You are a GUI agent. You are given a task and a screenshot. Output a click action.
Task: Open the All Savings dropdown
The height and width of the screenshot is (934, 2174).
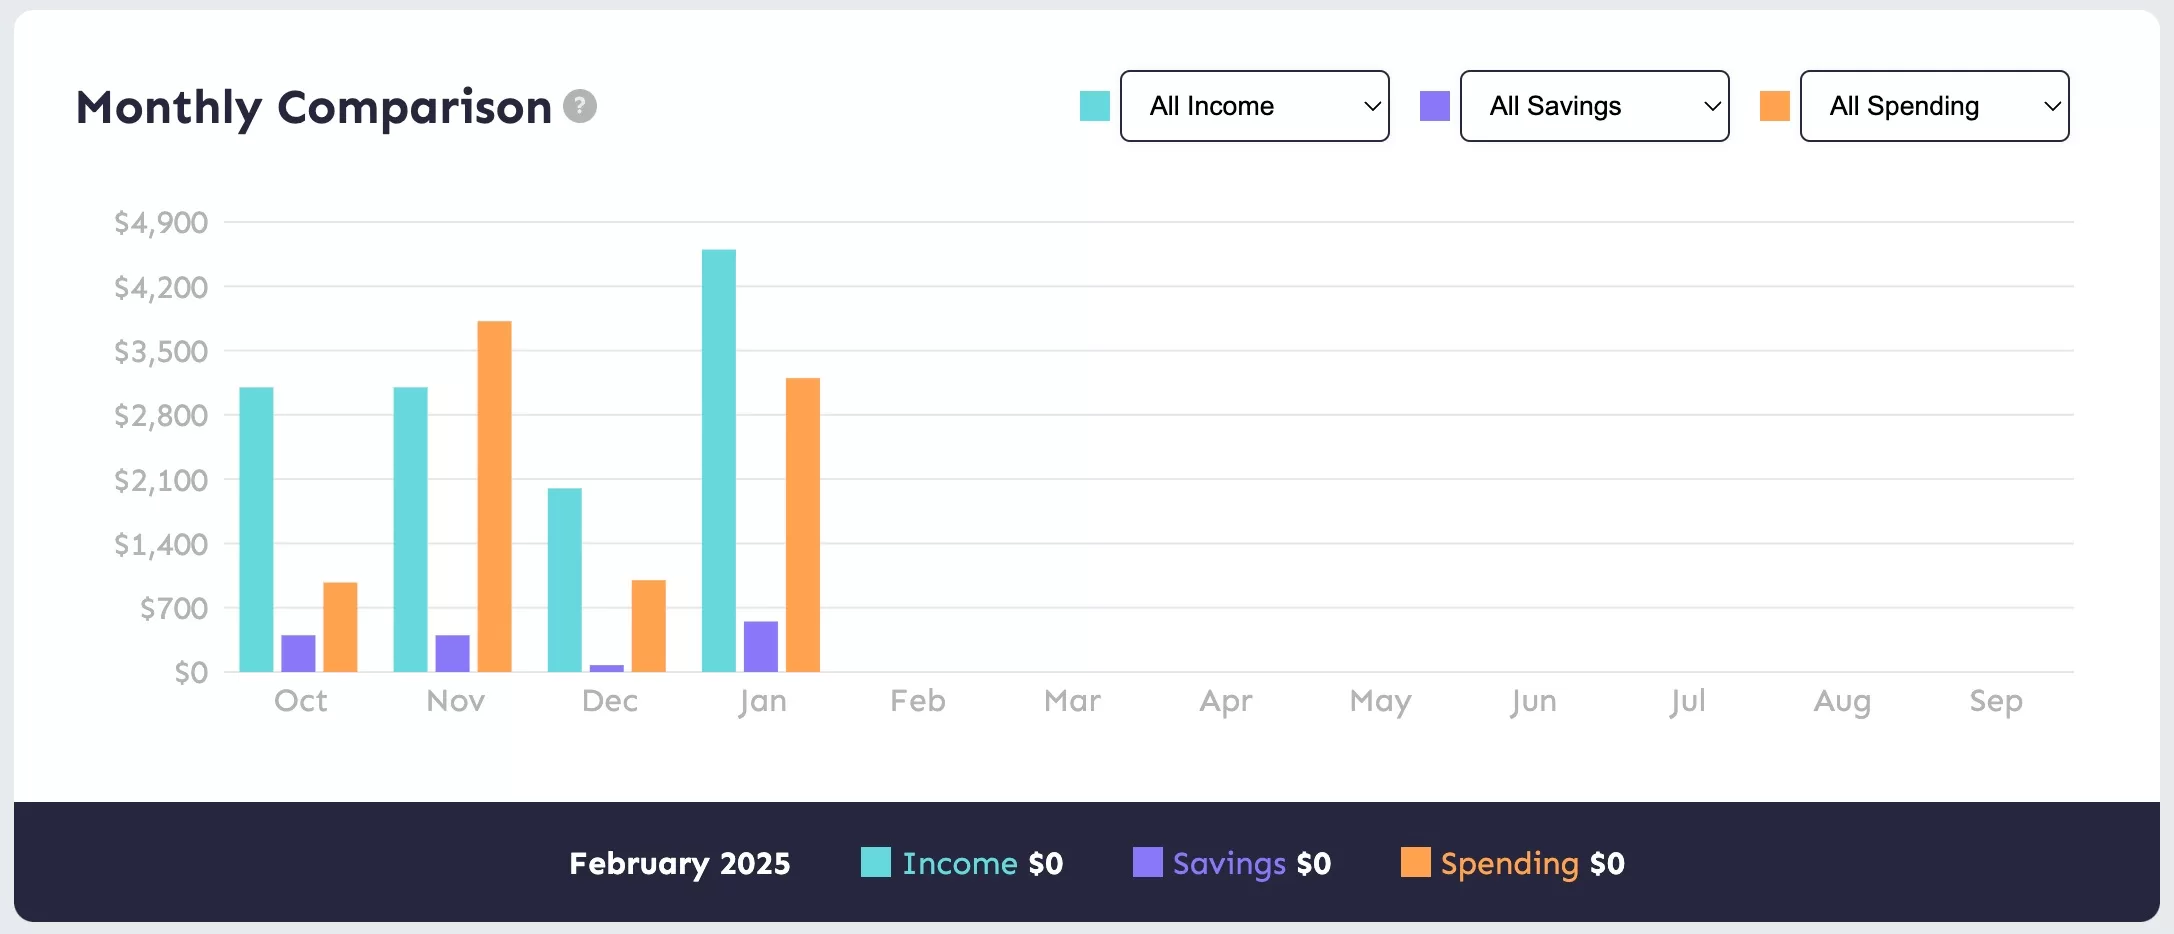point(1594,106)
